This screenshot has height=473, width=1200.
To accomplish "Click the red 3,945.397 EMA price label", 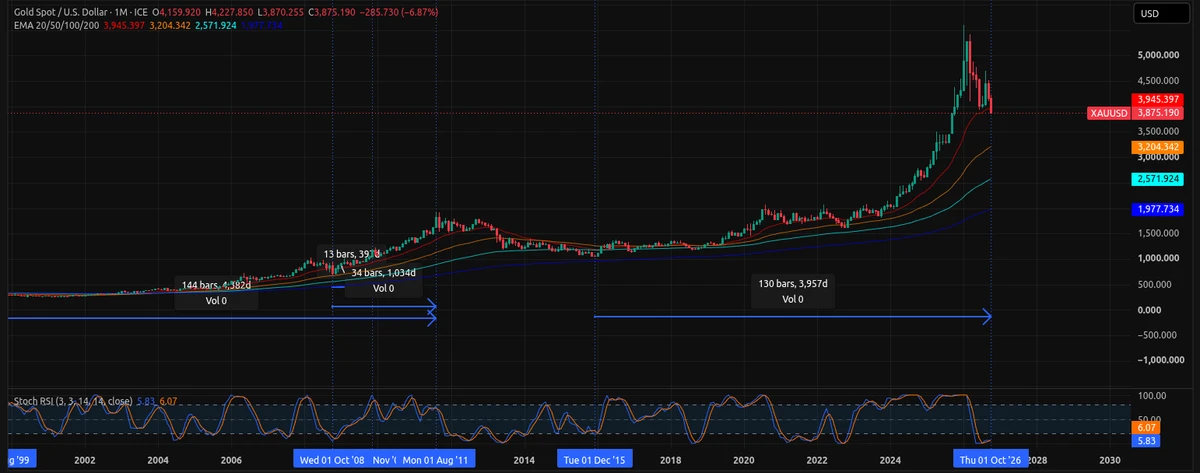I will click(x=1159, y=100).
